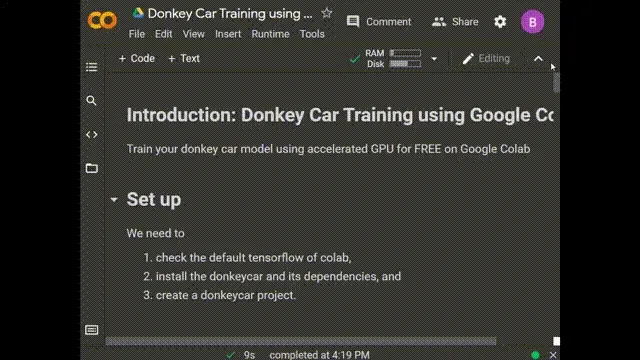Click the Introduction heading text cell

[x=340, y=115]
